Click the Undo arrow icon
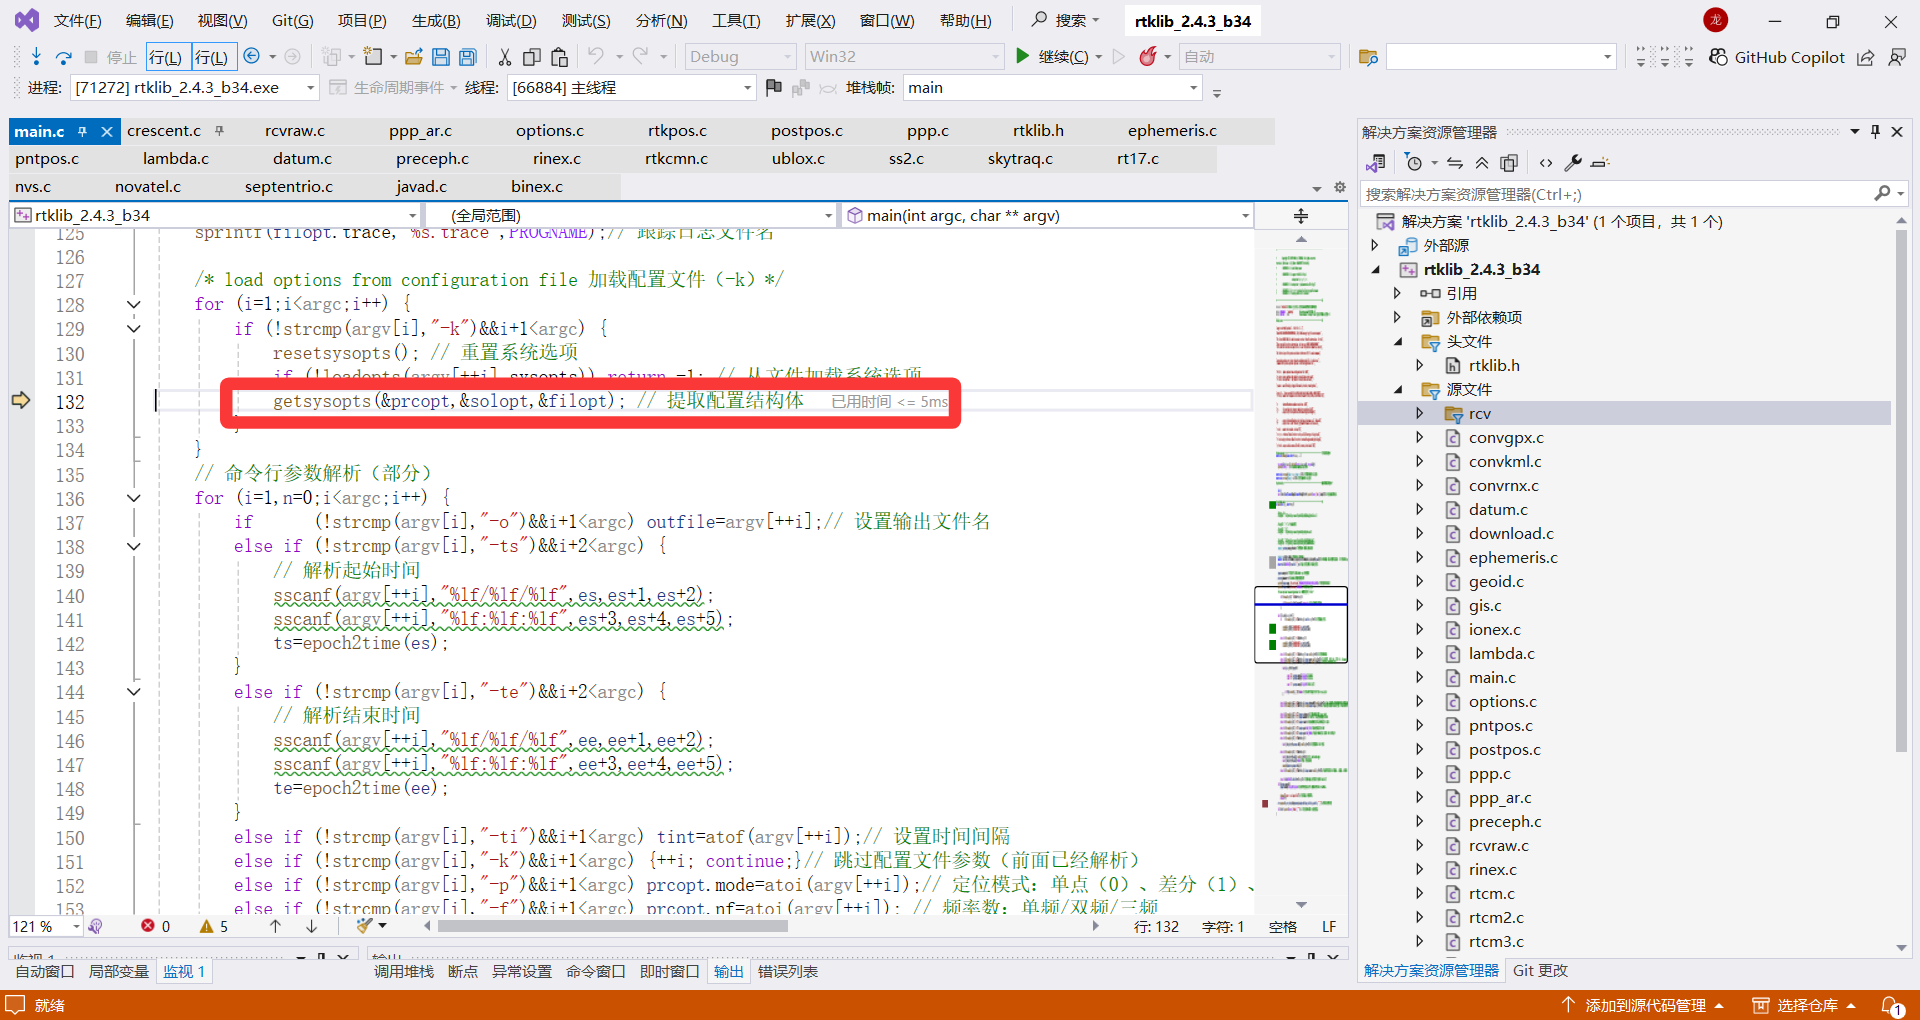This screenshot has width=1920, height=1020. click(x=596, y=56)
